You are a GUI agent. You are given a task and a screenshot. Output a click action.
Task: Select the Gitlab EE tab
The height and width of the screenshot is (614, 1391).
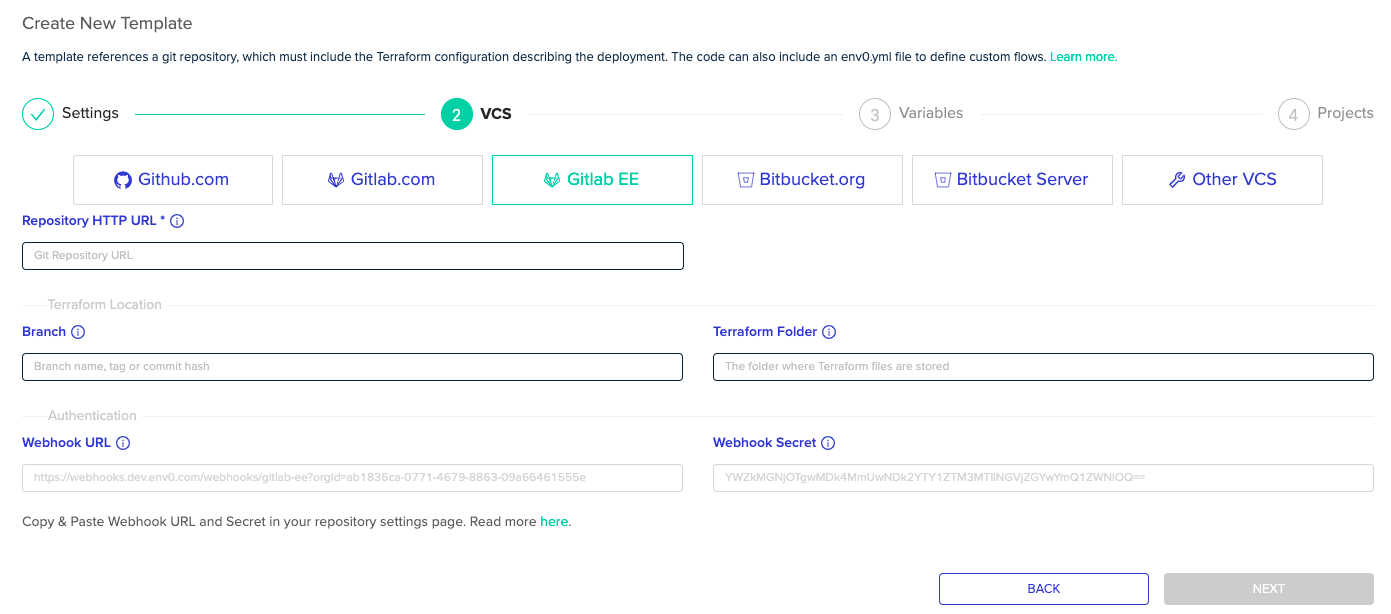click(x=592, y=180)
